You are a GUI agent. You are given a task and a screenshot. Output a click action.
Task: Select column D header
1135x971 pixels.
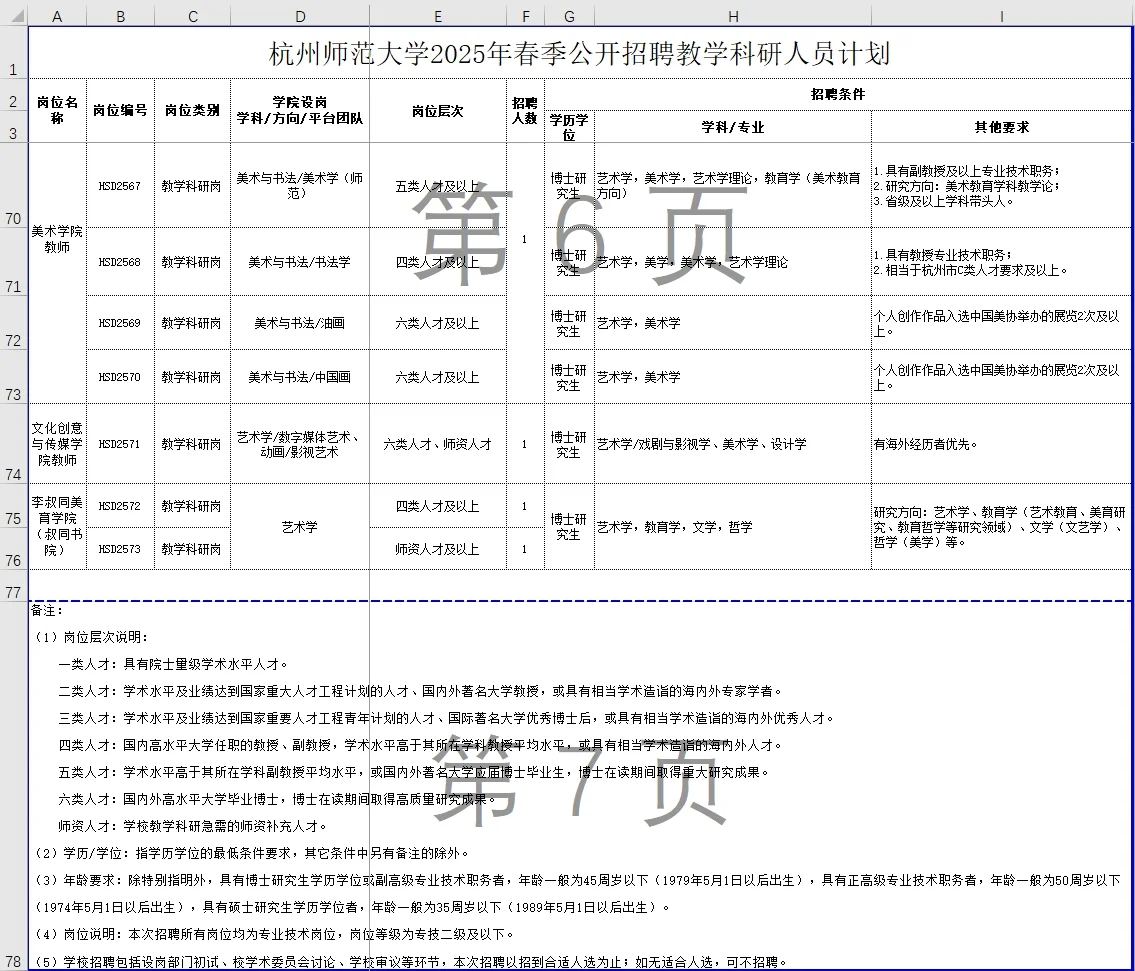pos(300,16)
